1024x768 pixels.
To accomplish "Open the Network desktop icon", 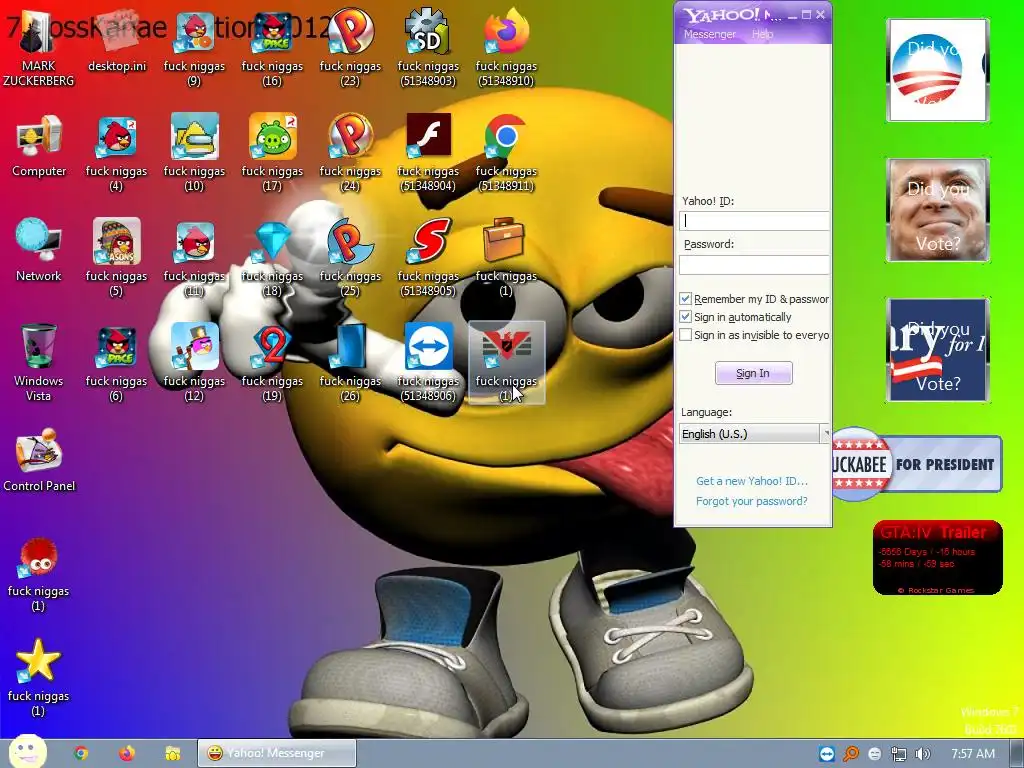I will (39, 250).
